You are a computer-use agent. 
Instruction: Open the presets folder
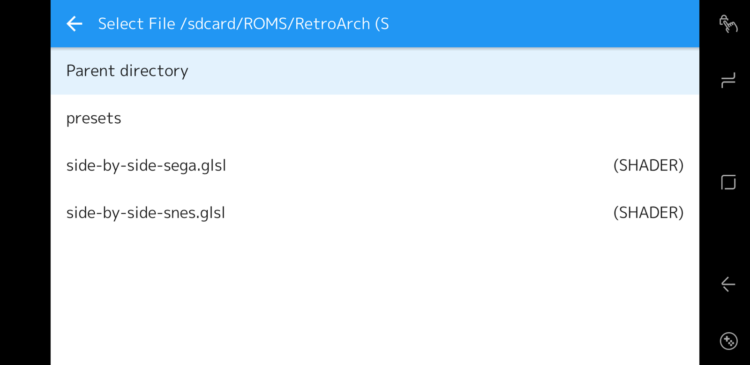coord(93,119)
